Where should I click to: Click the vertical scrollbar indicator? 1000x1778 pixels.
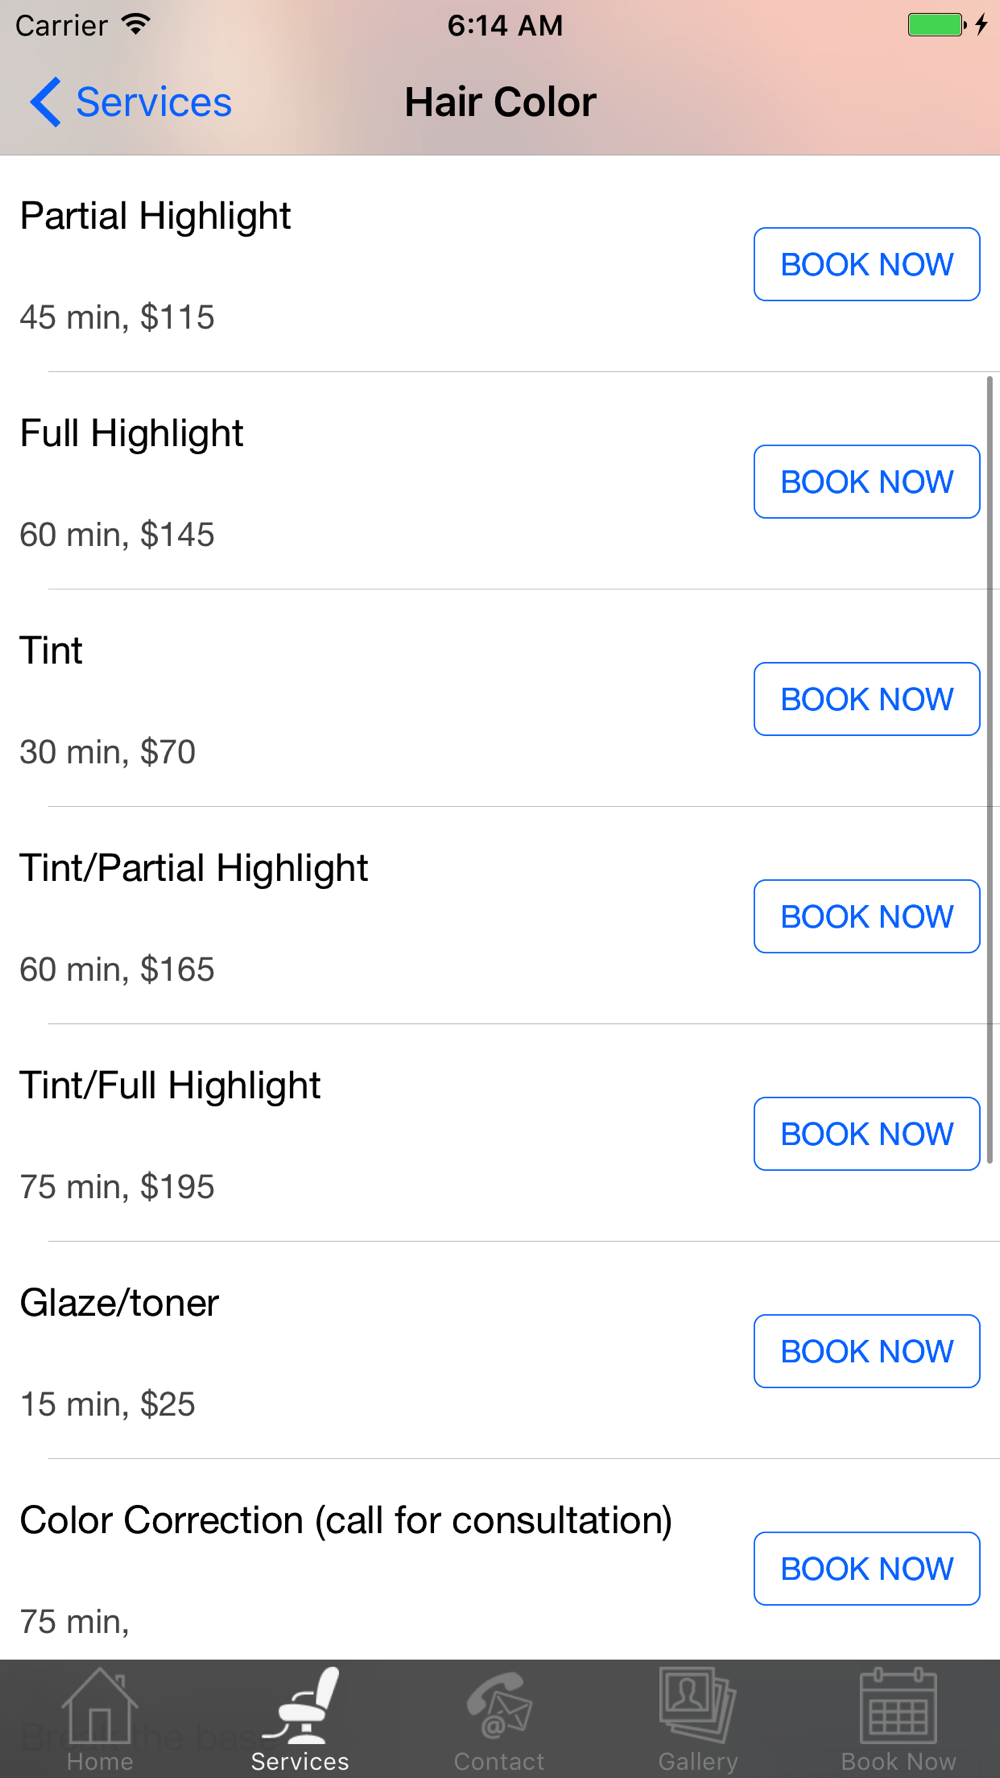tap(990, 770)
